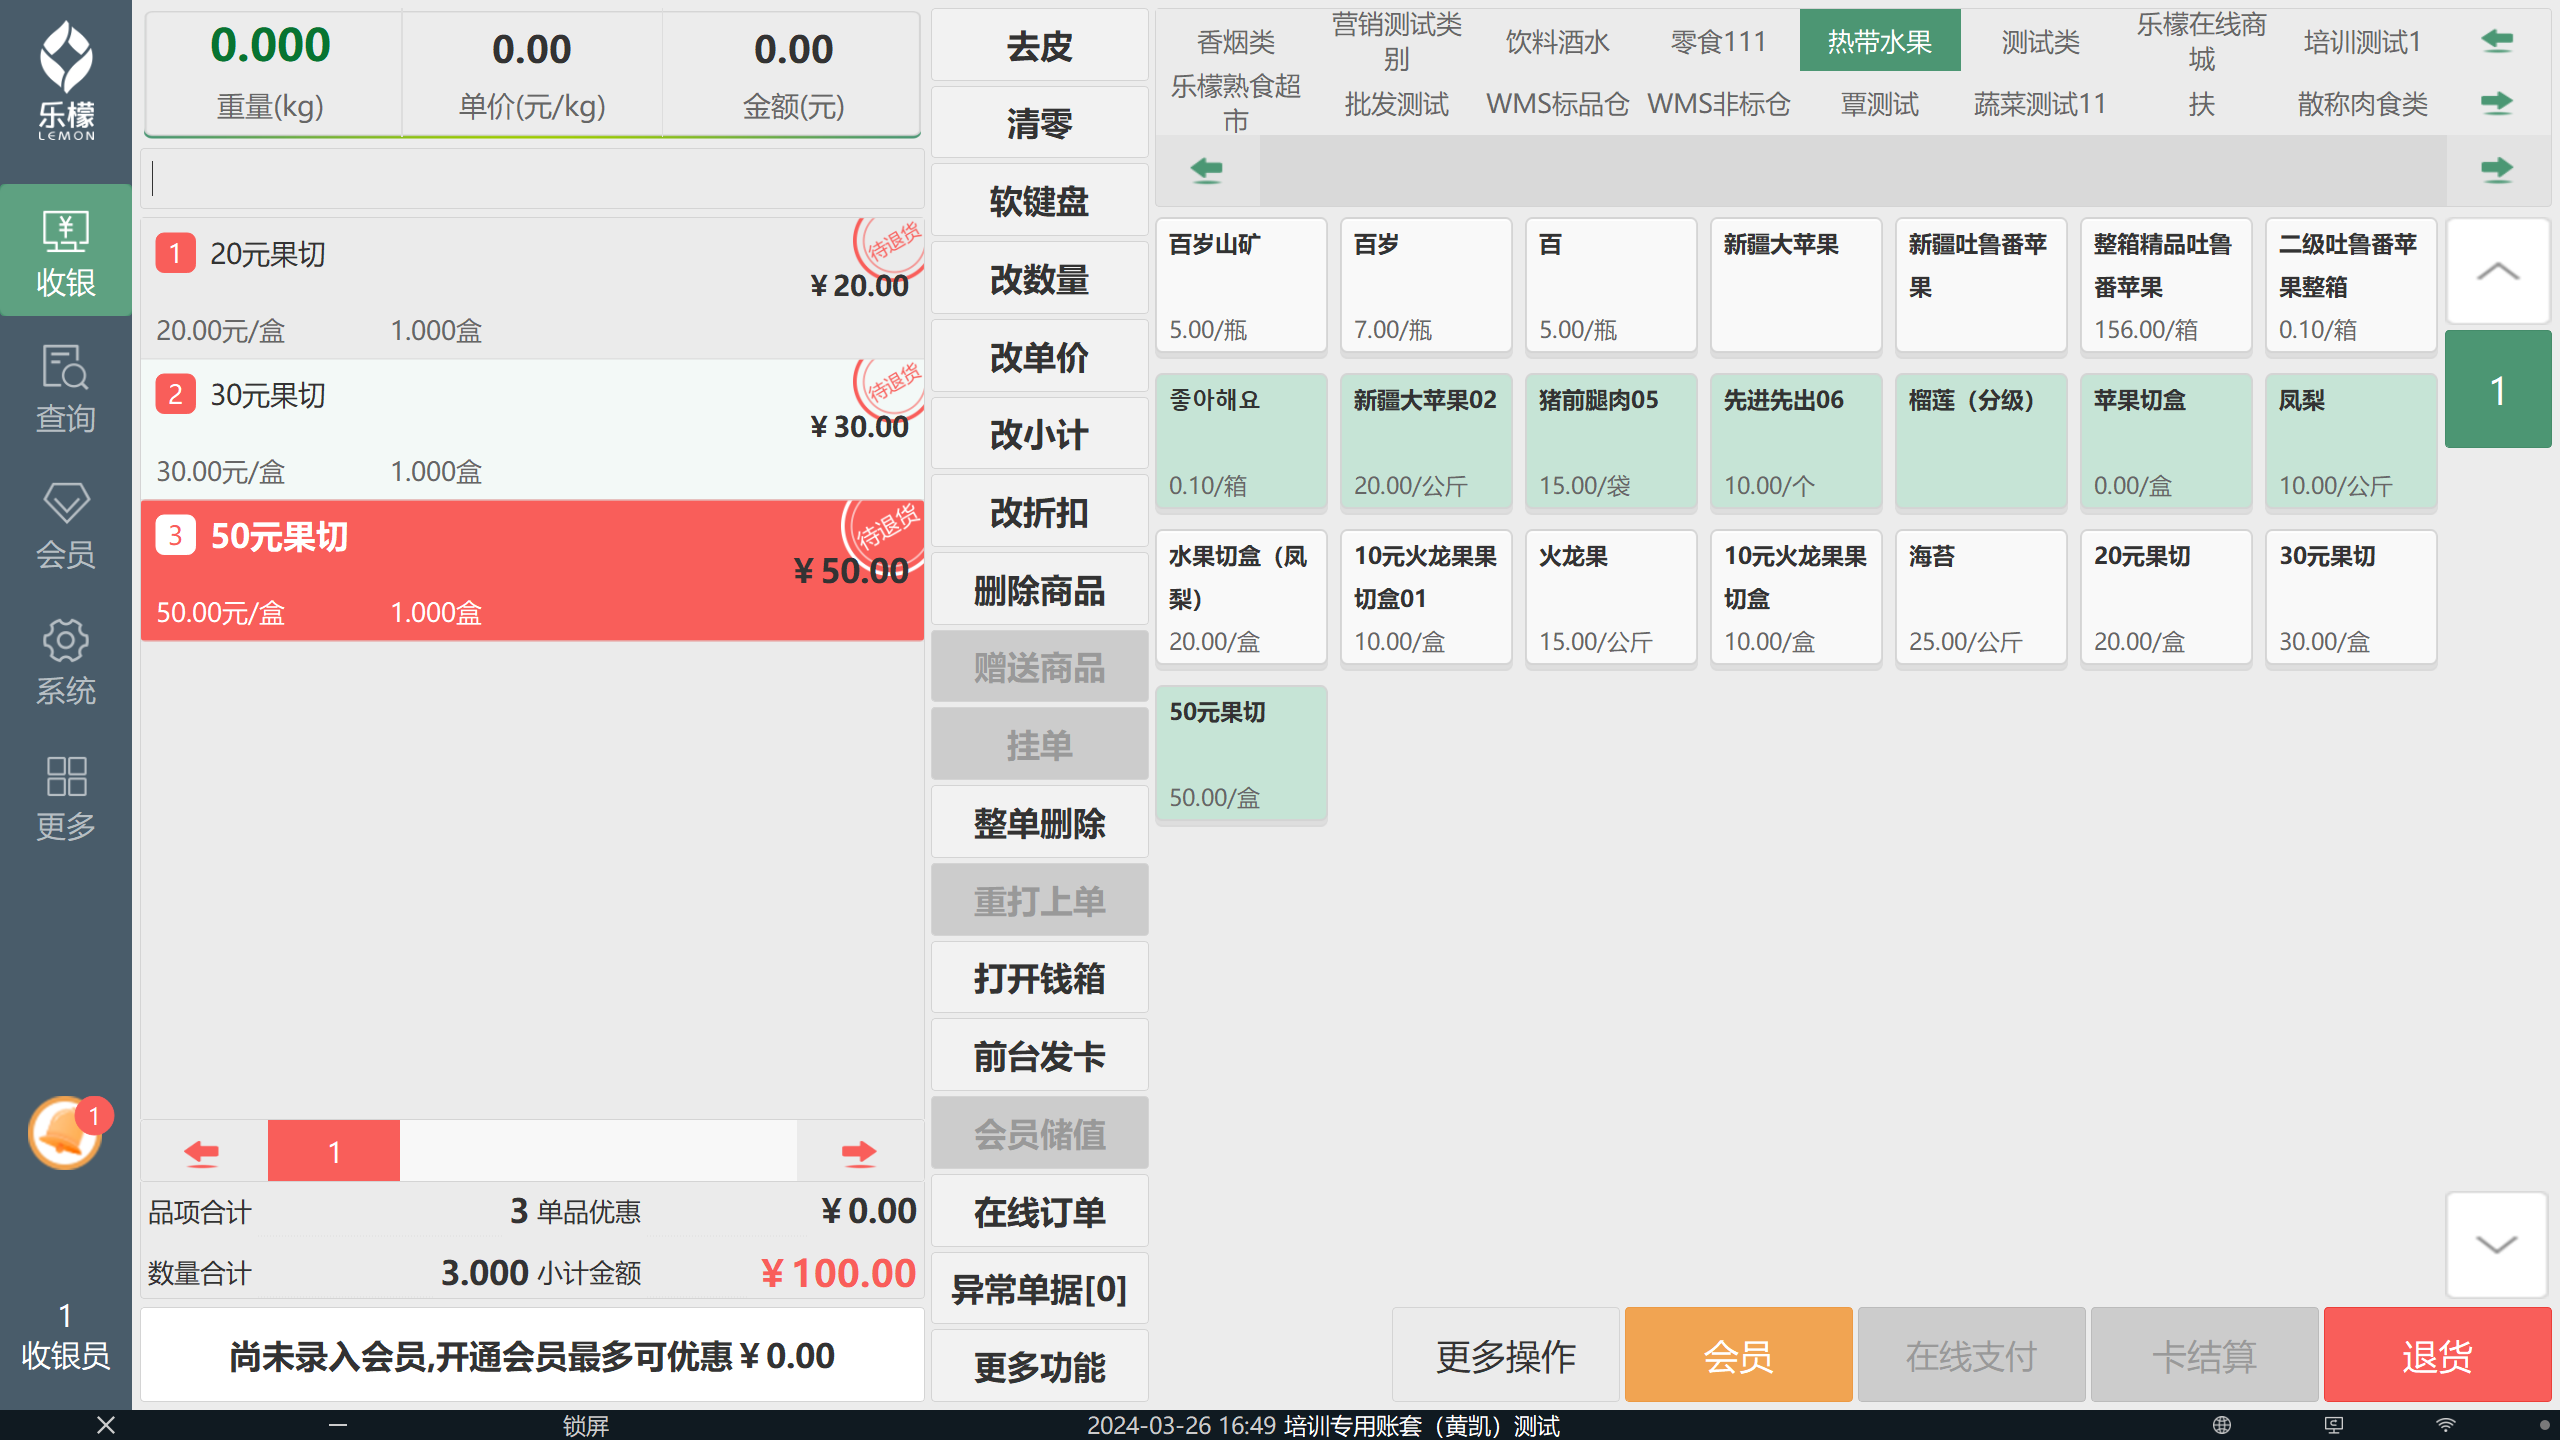The height and width of the screenshot is (1440, 2560).
Task: Page up the product grid with chevron
Action: (2497, 271)
